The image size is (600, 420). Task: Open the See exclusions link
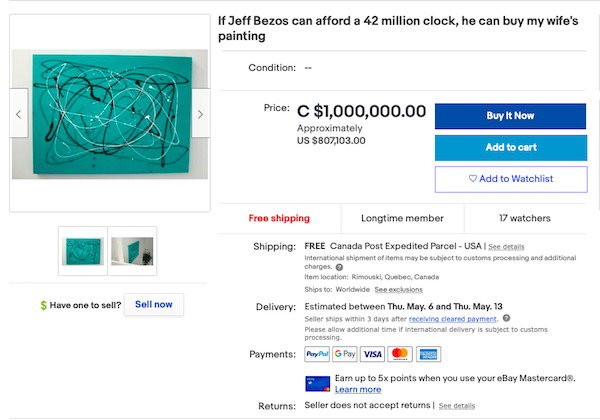click(x=398, y=289)
